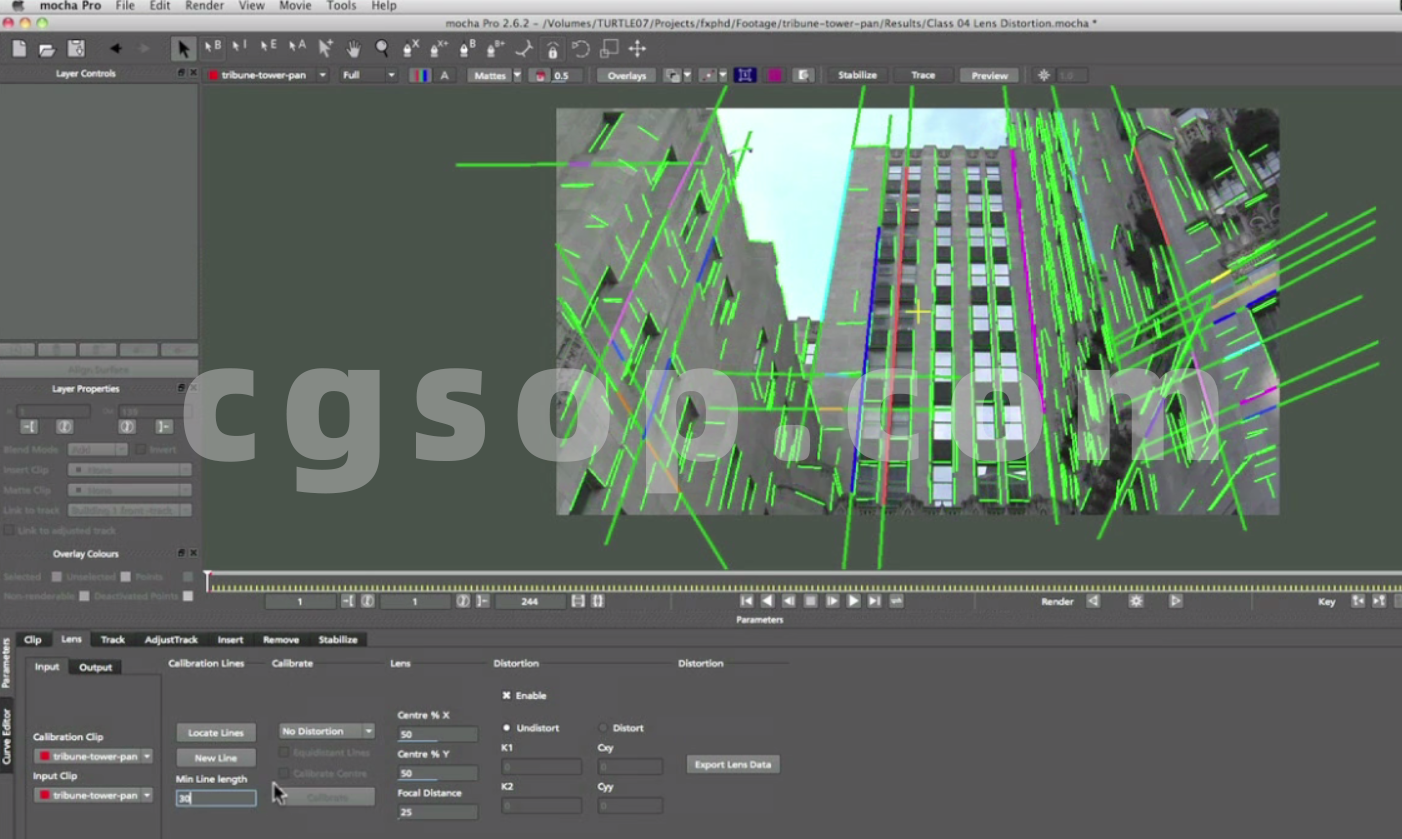Select the Distort radio button
Image resolution: width=1402 pixels, height=839 pixels.
[x=603, y=728]
